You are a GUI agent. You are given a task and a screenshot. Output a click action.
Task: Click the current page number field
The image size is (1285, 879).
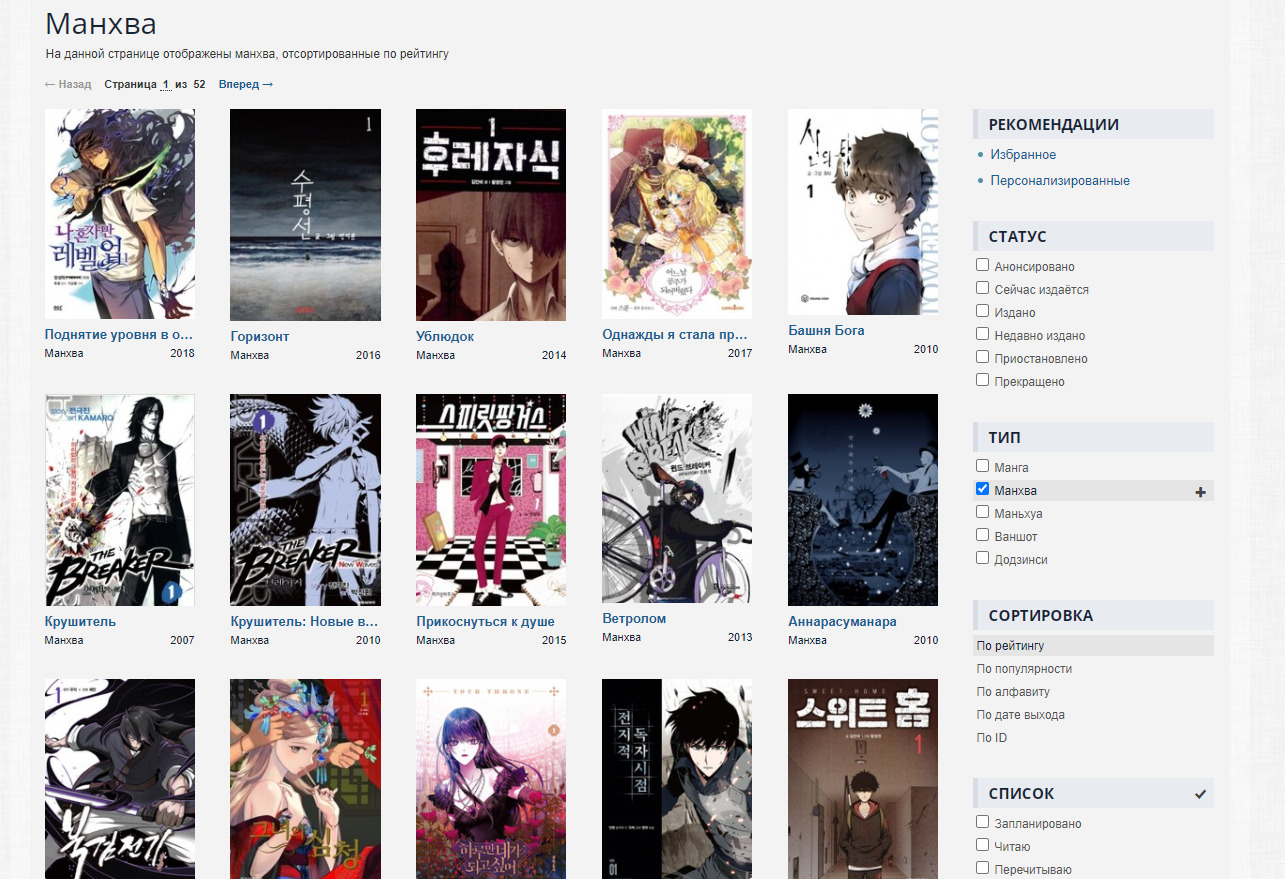pyautogui.click(x=166, y=85)
